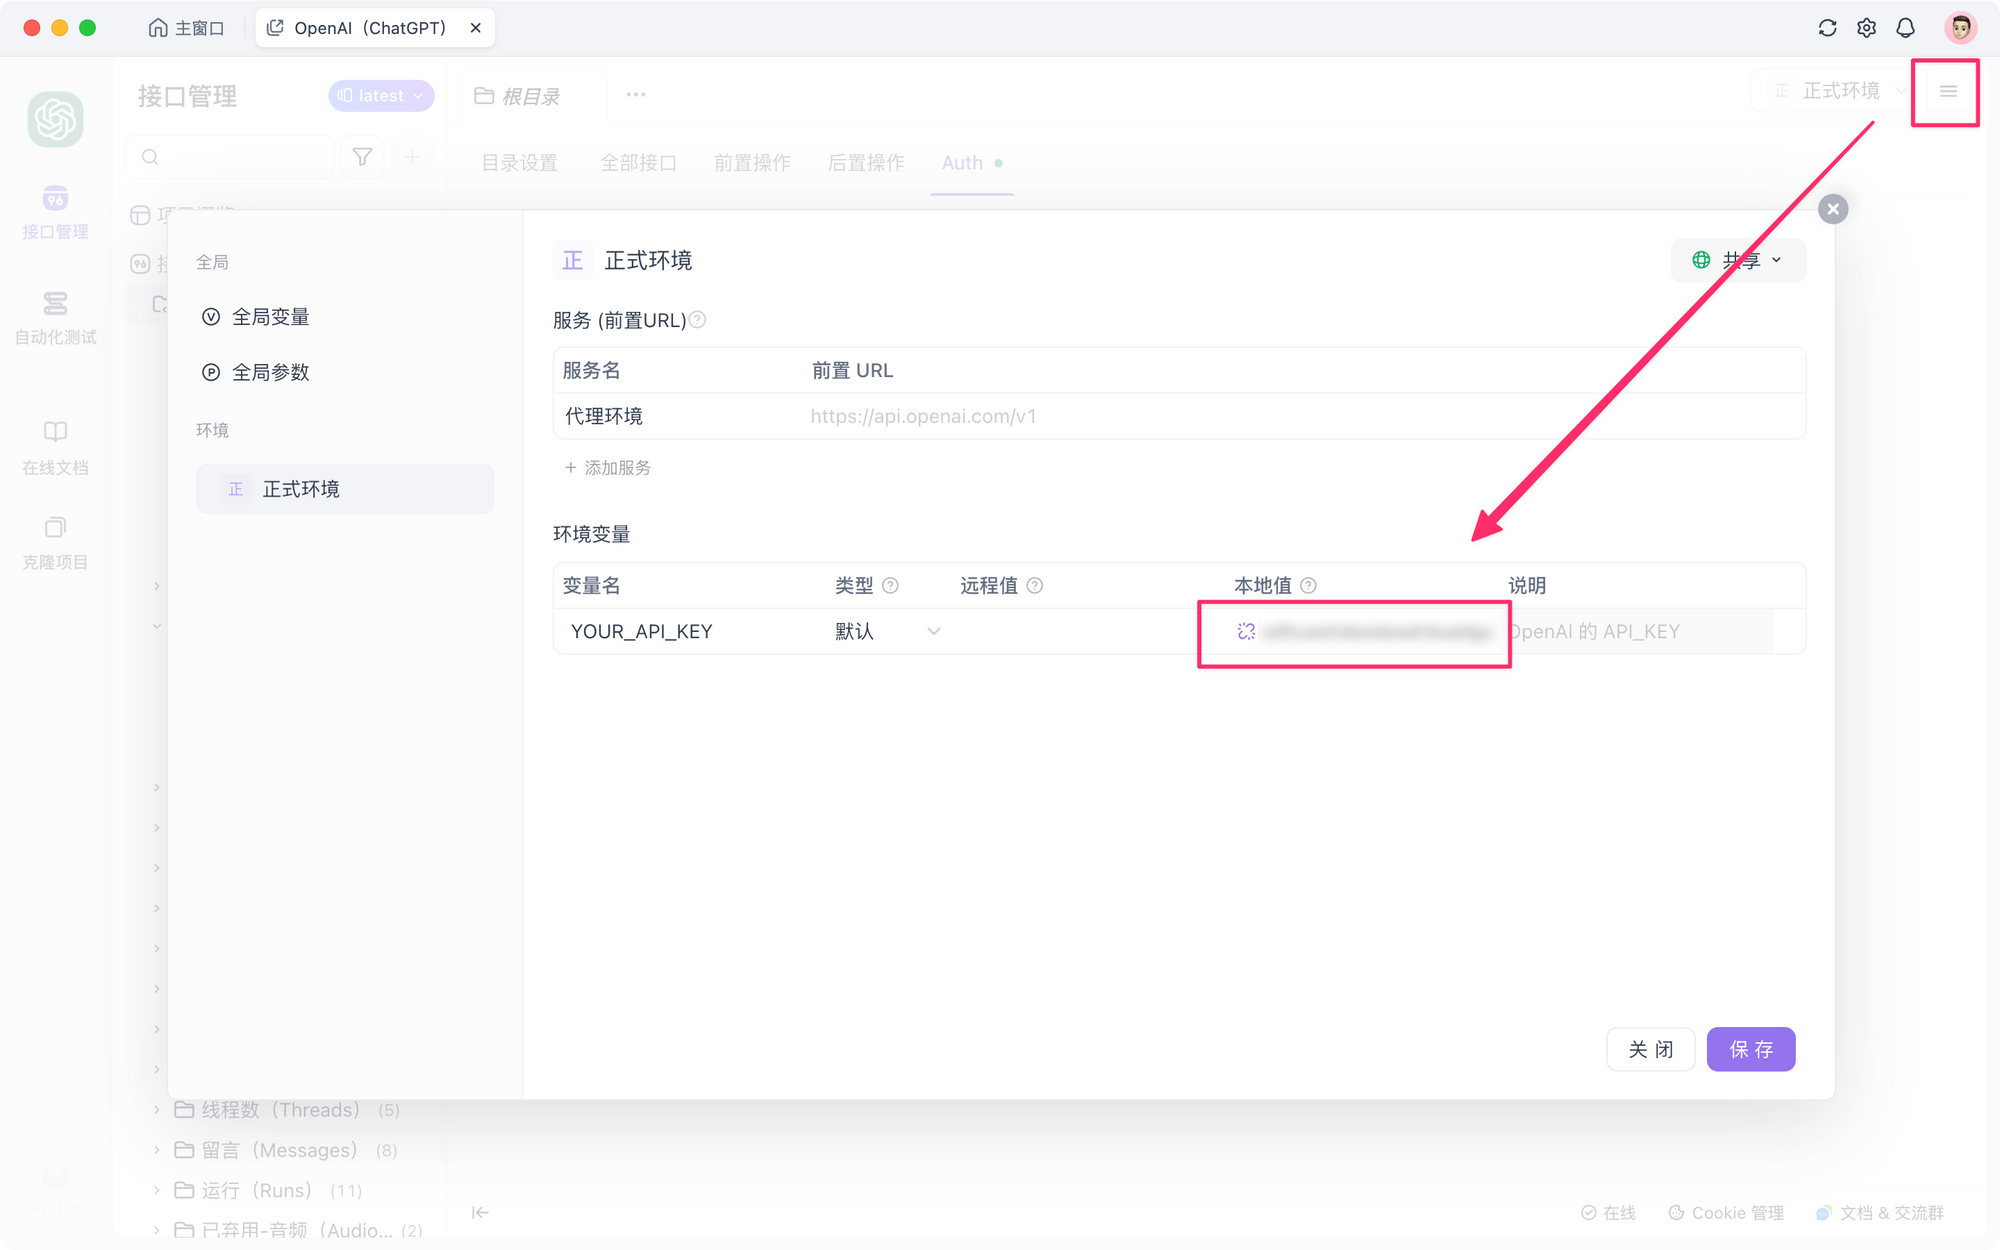Switch to 后置操作 tab
Screen dimensions: 2000x1250
(866, 163)
